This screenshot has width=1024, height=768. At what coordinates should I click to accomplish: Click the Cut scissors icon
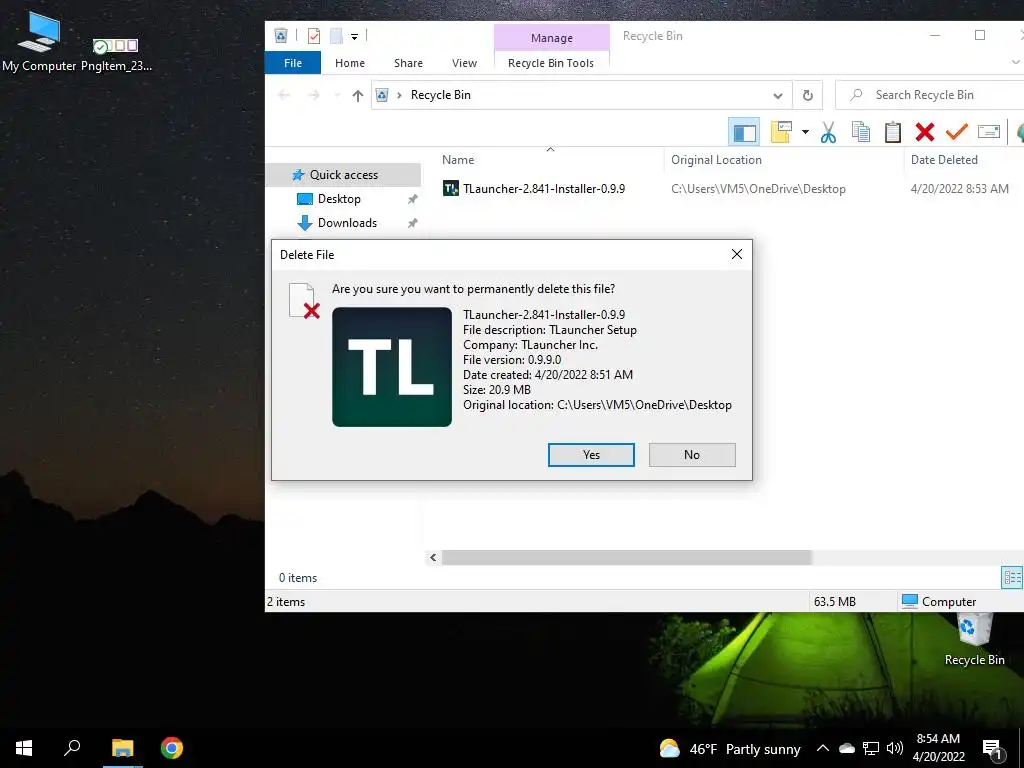(x=828, y=132)
